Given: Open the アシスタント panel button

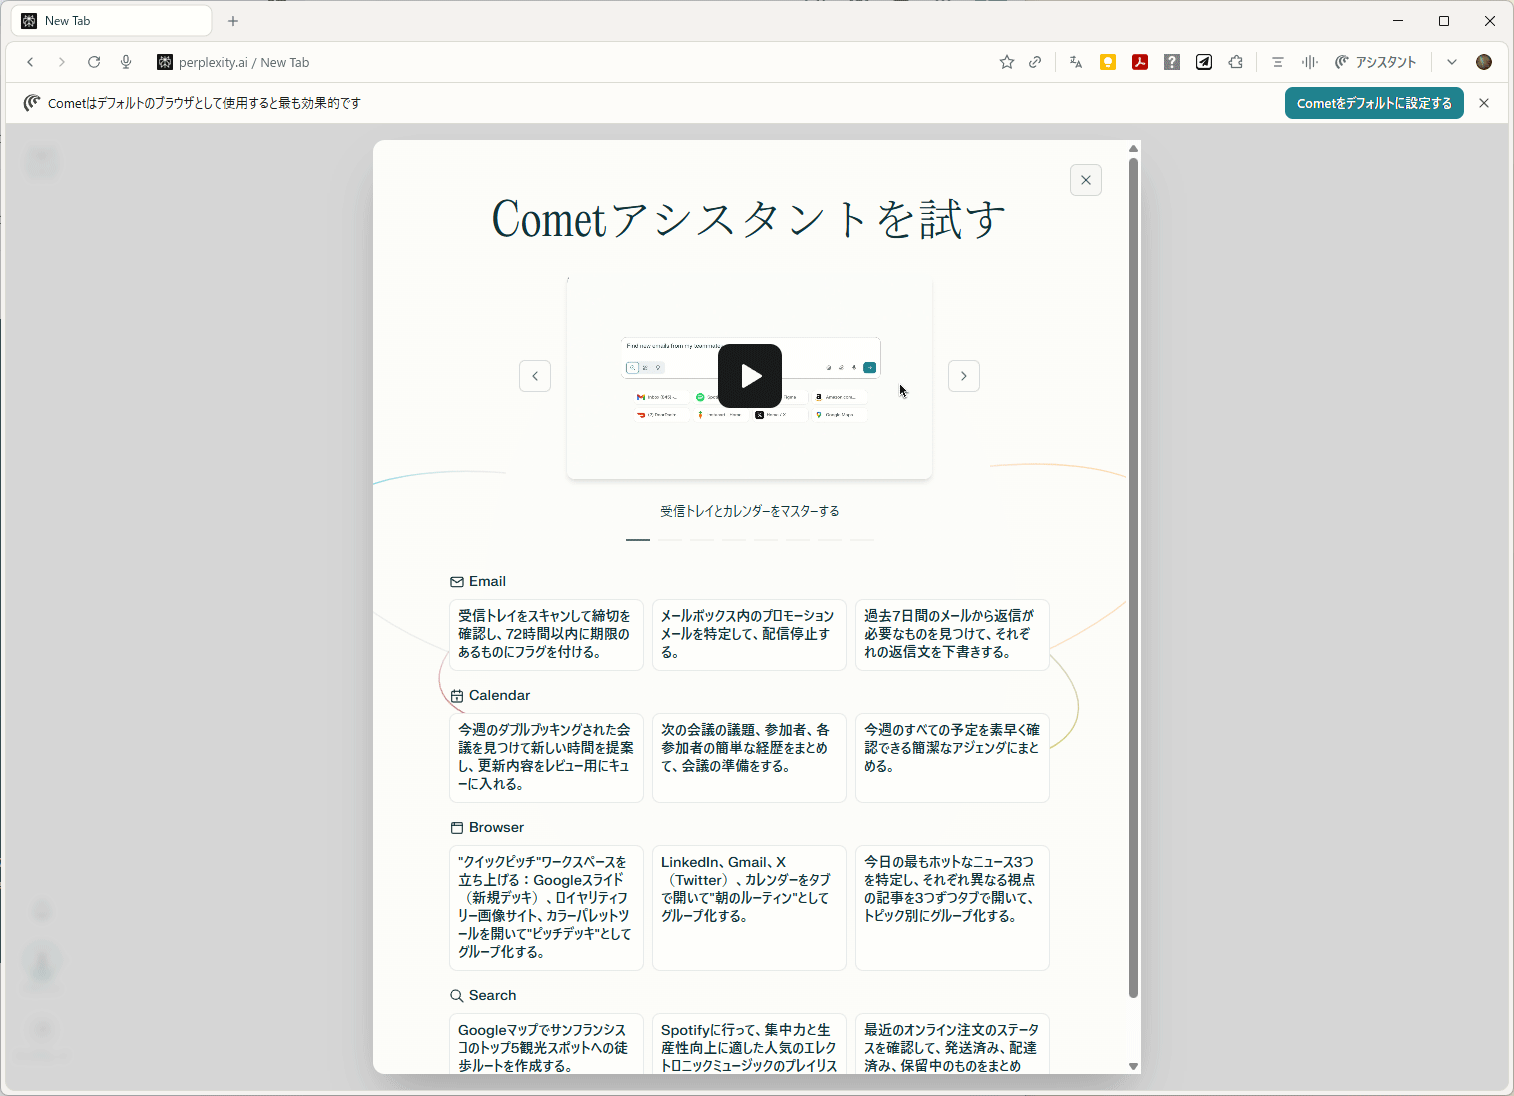Looking at the screenshot, I should (1376, 62).
